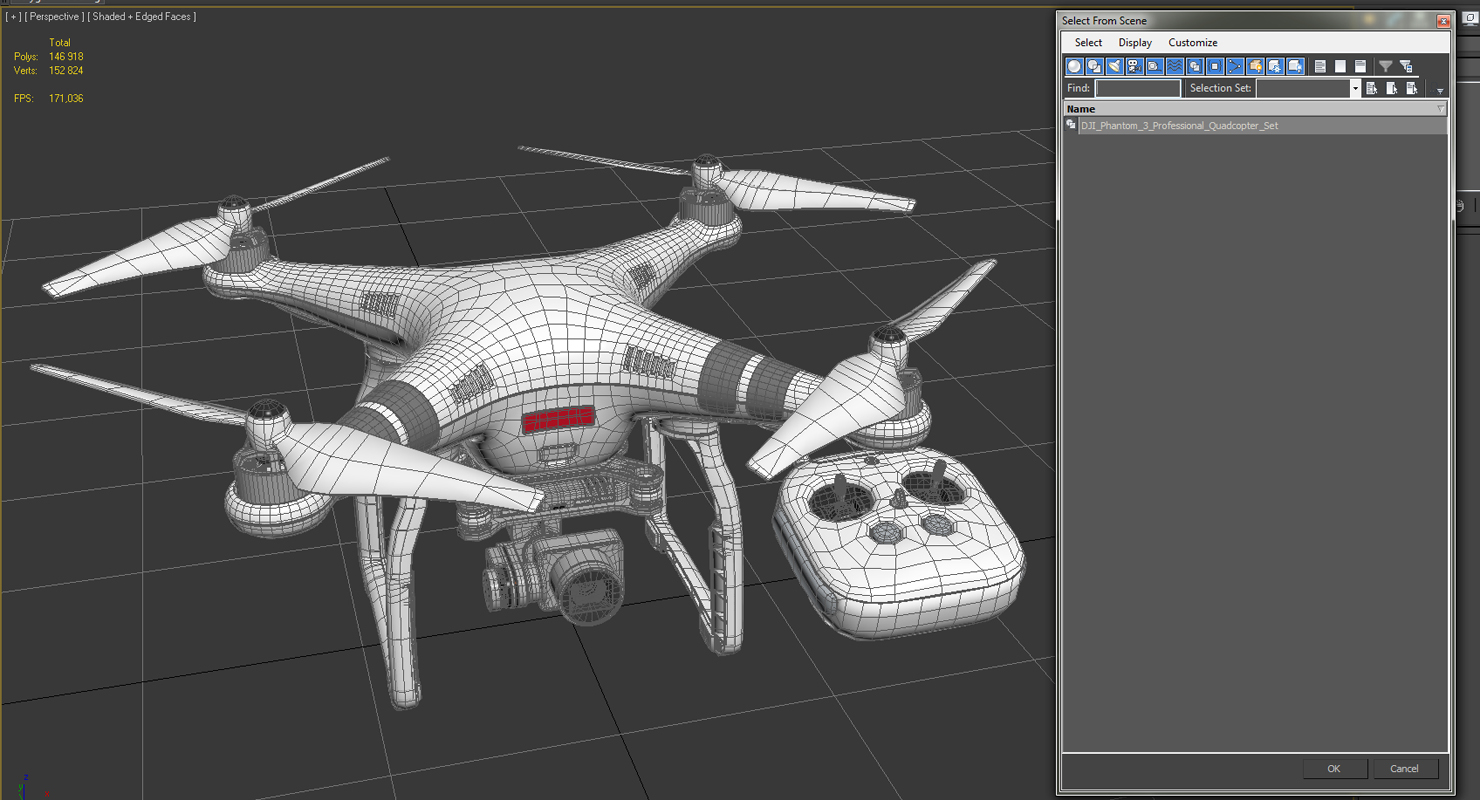Screen dimensions: 1480x800
Task: Click second selection-set icon beside dropdown
Action: pos(1391,88)
